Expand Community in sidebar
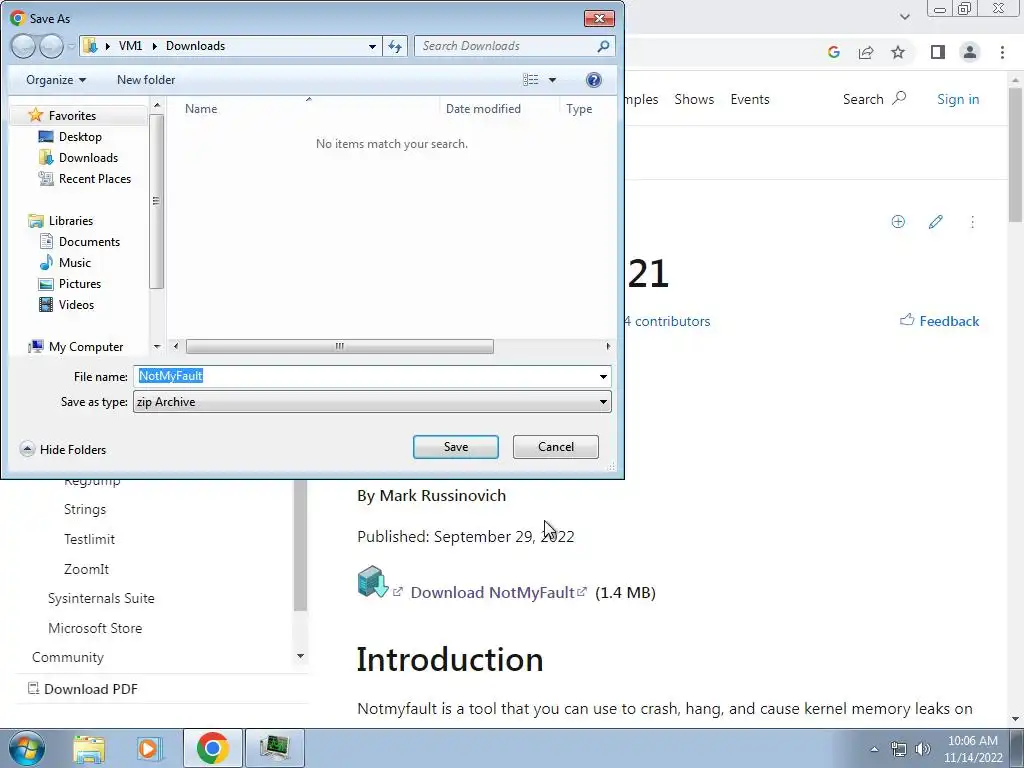Image resolution: width=1024 pixels, height=768 pixels. click(68, 657)
